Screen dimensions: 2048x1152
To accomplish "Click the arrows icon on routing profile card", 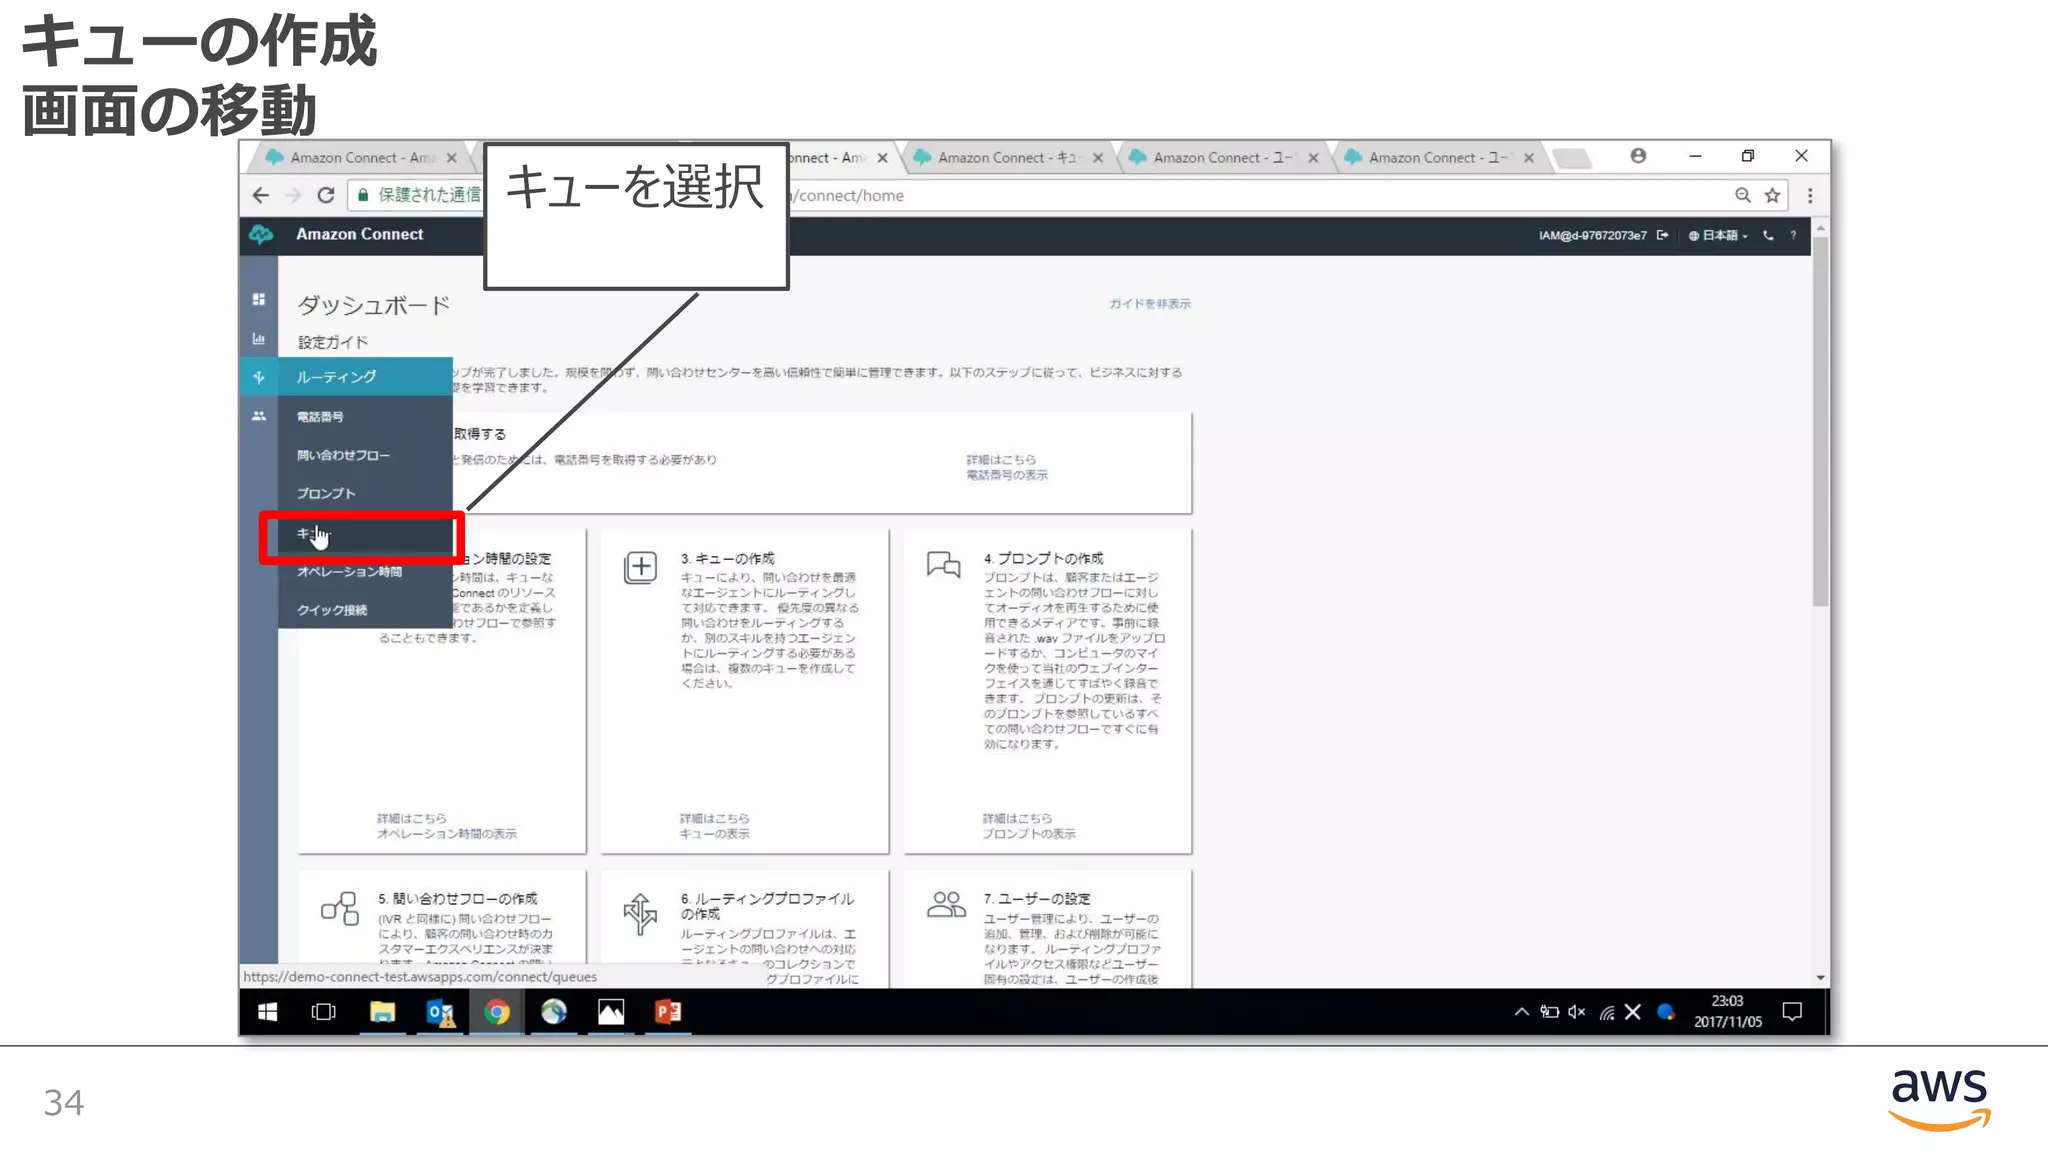I will tap(640, 914).
